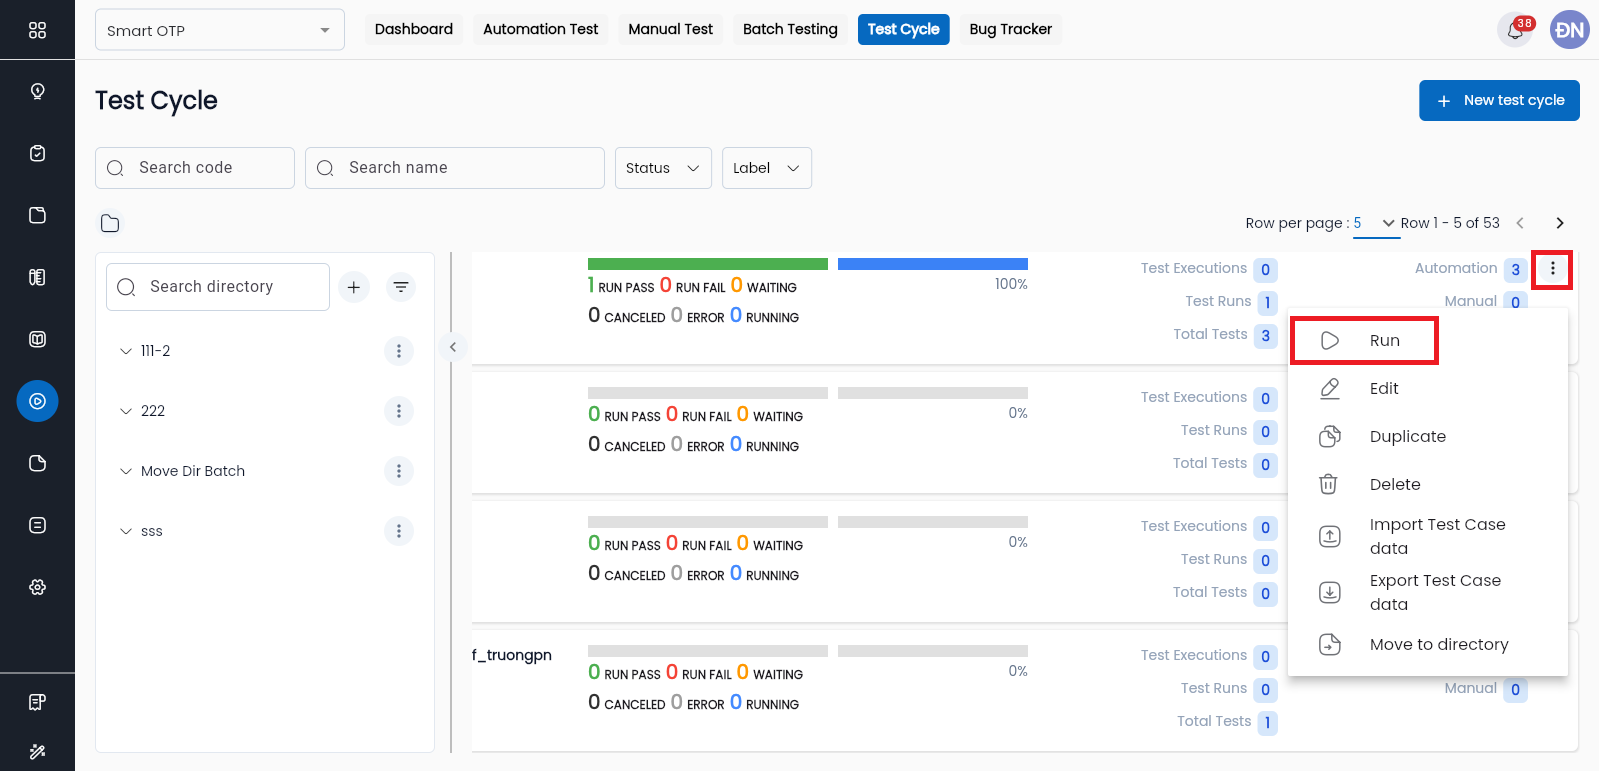Open the Label filter dropdown

[x=766, y=168]
